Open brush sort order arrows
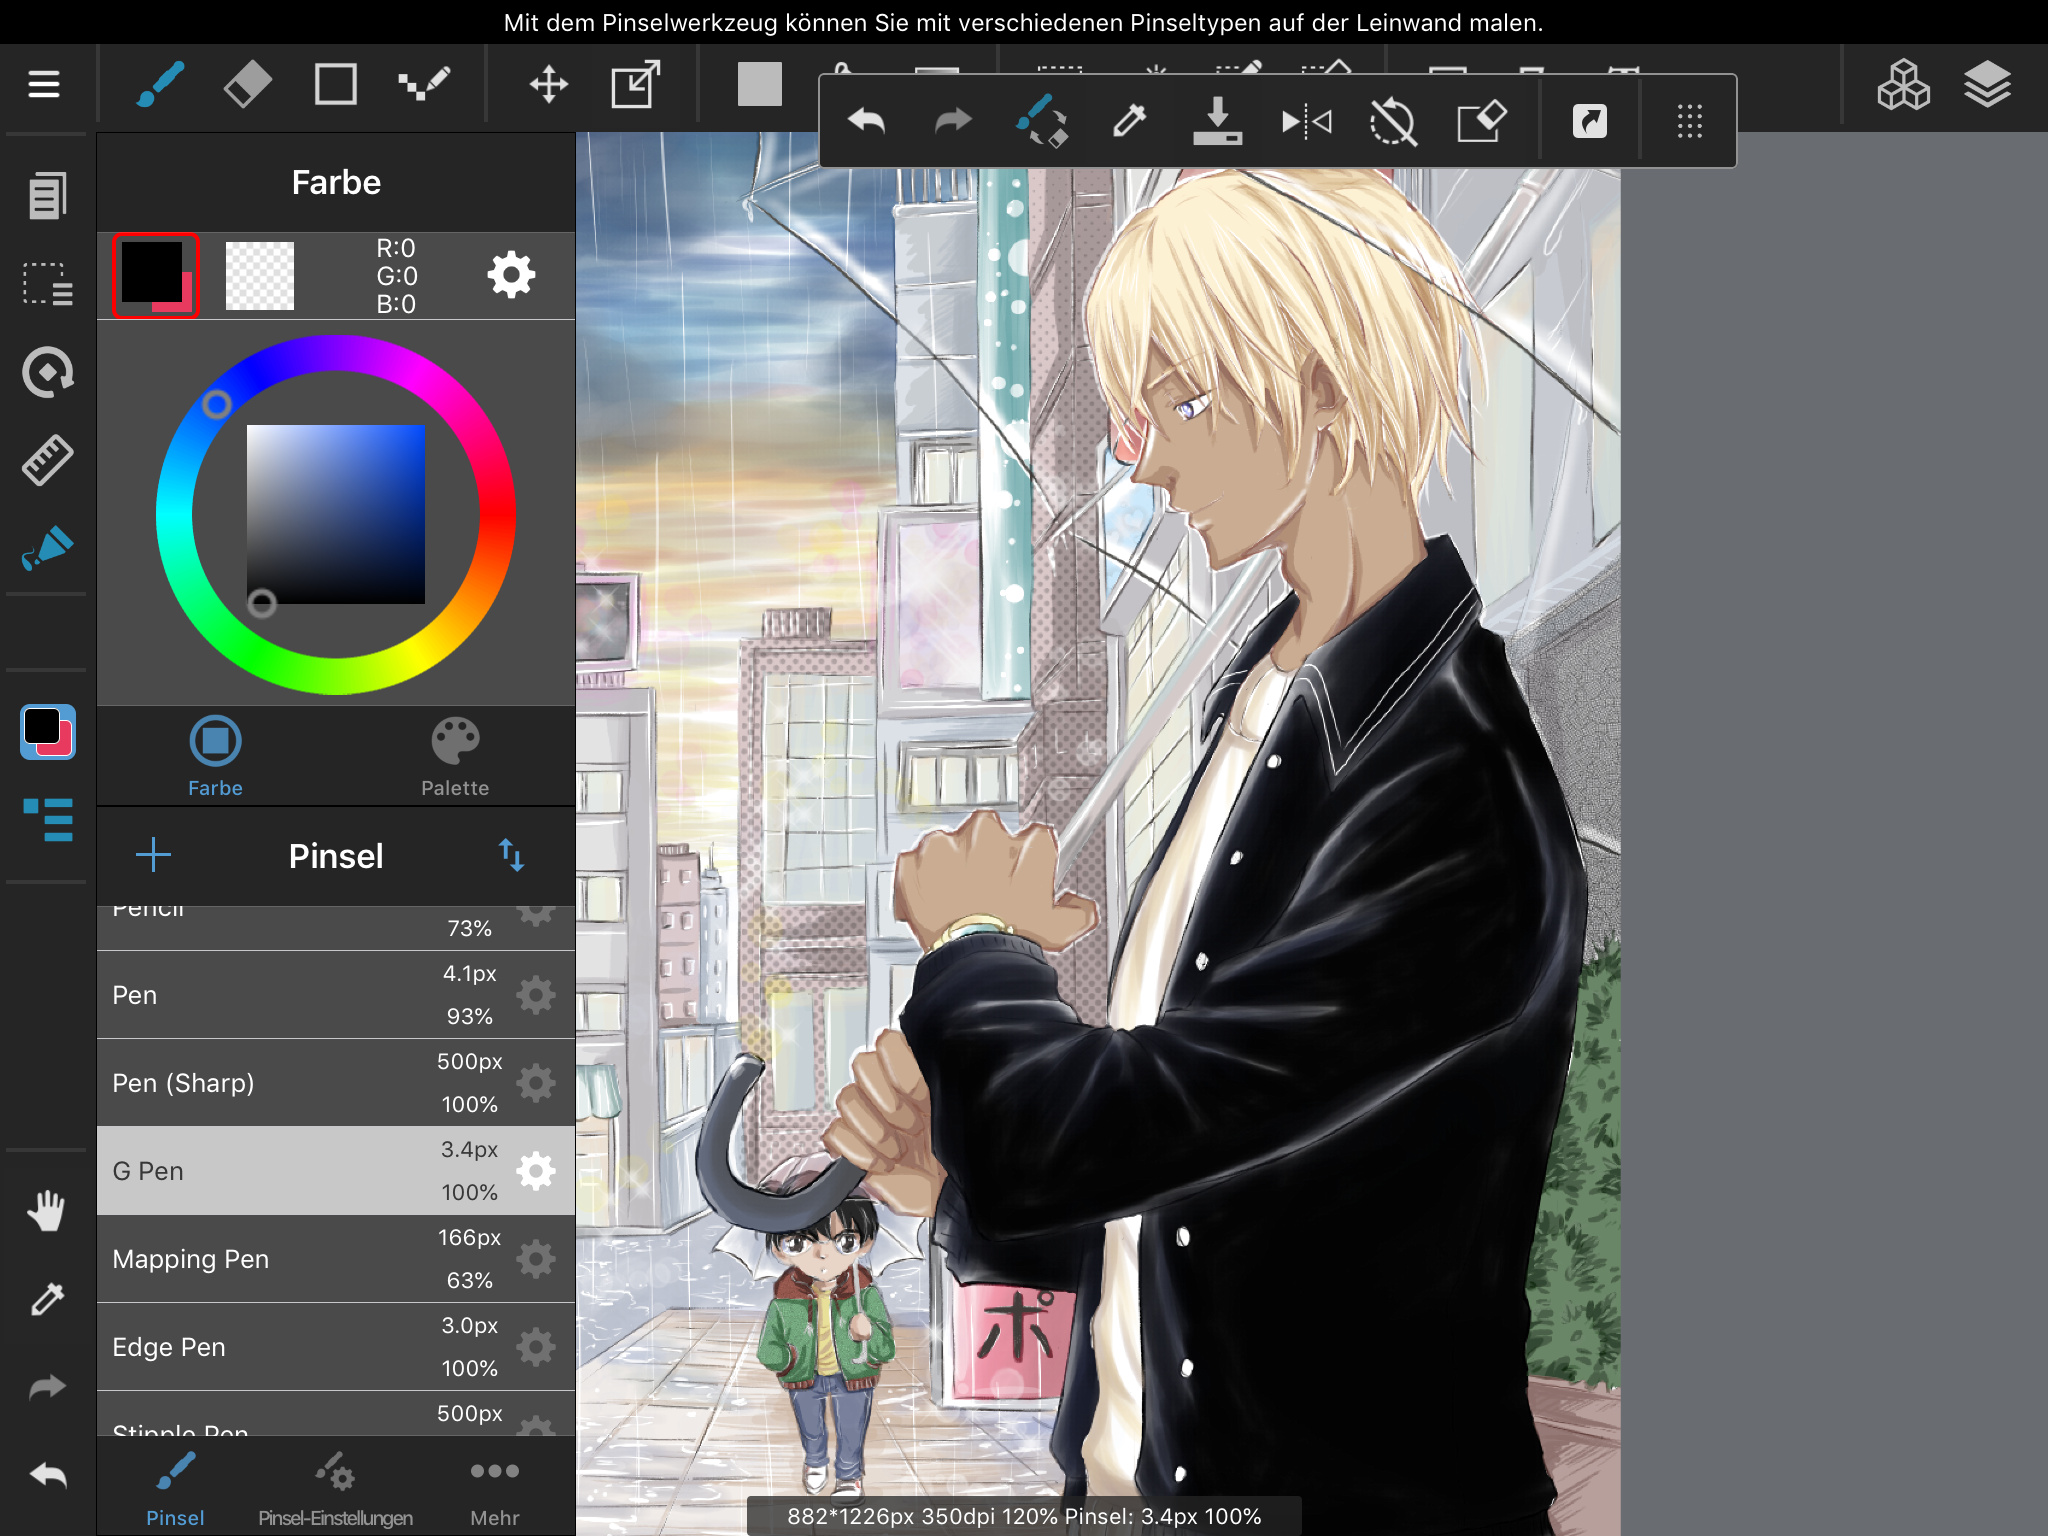This screenshot has width=2048, height=1536. coord(511,855)
